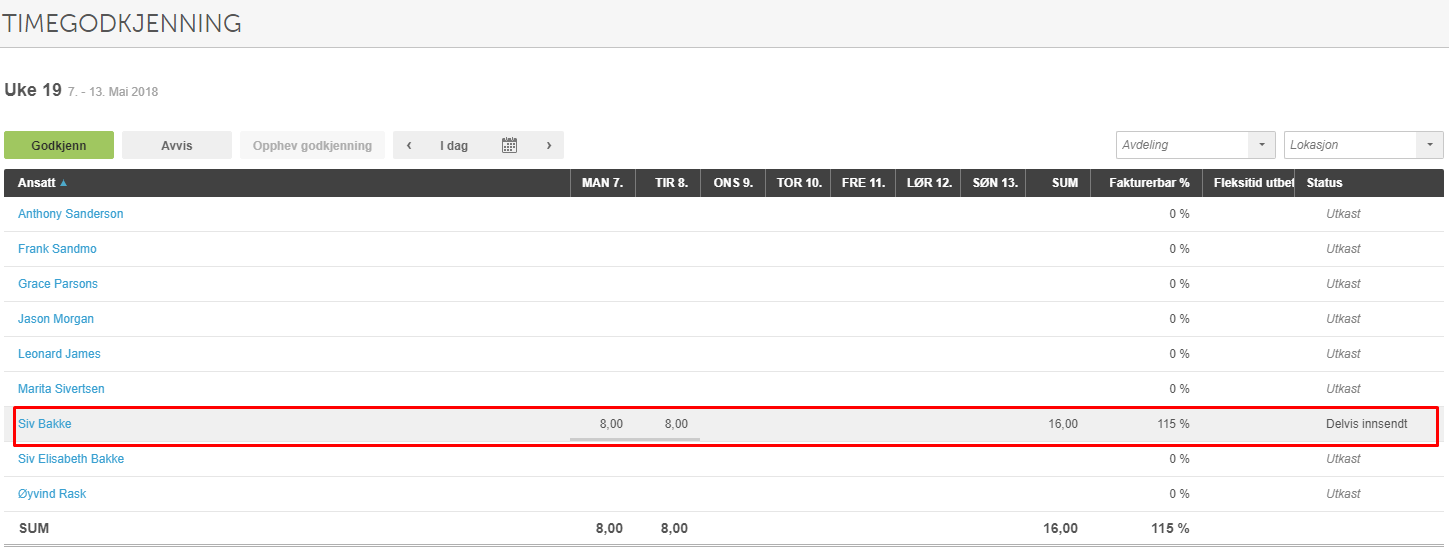Open the calendar date picker icon

509,145
